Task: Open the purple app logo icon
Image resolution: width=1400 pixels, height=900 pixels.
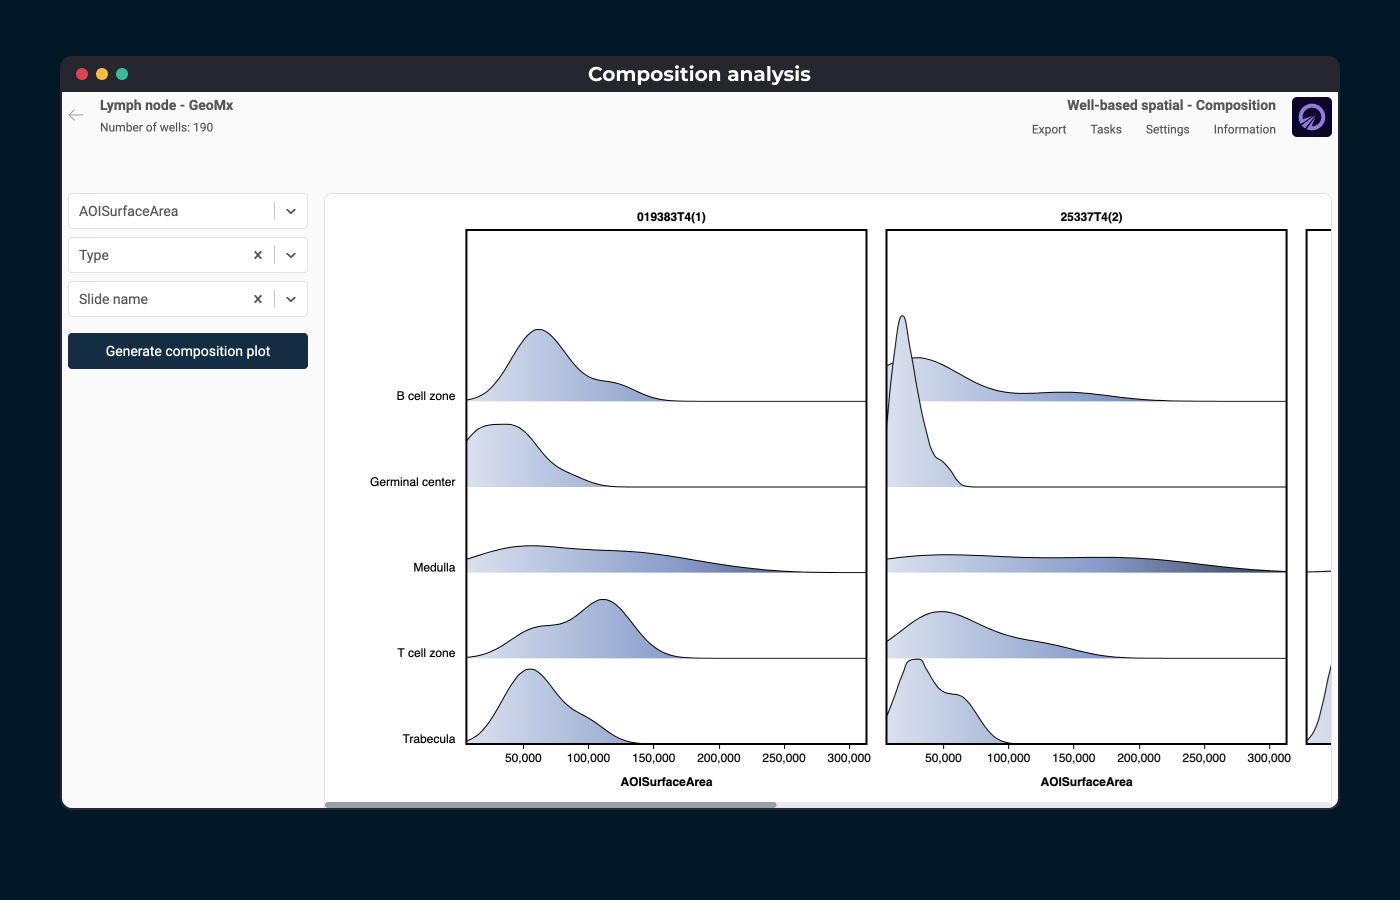Action: 1311,117
